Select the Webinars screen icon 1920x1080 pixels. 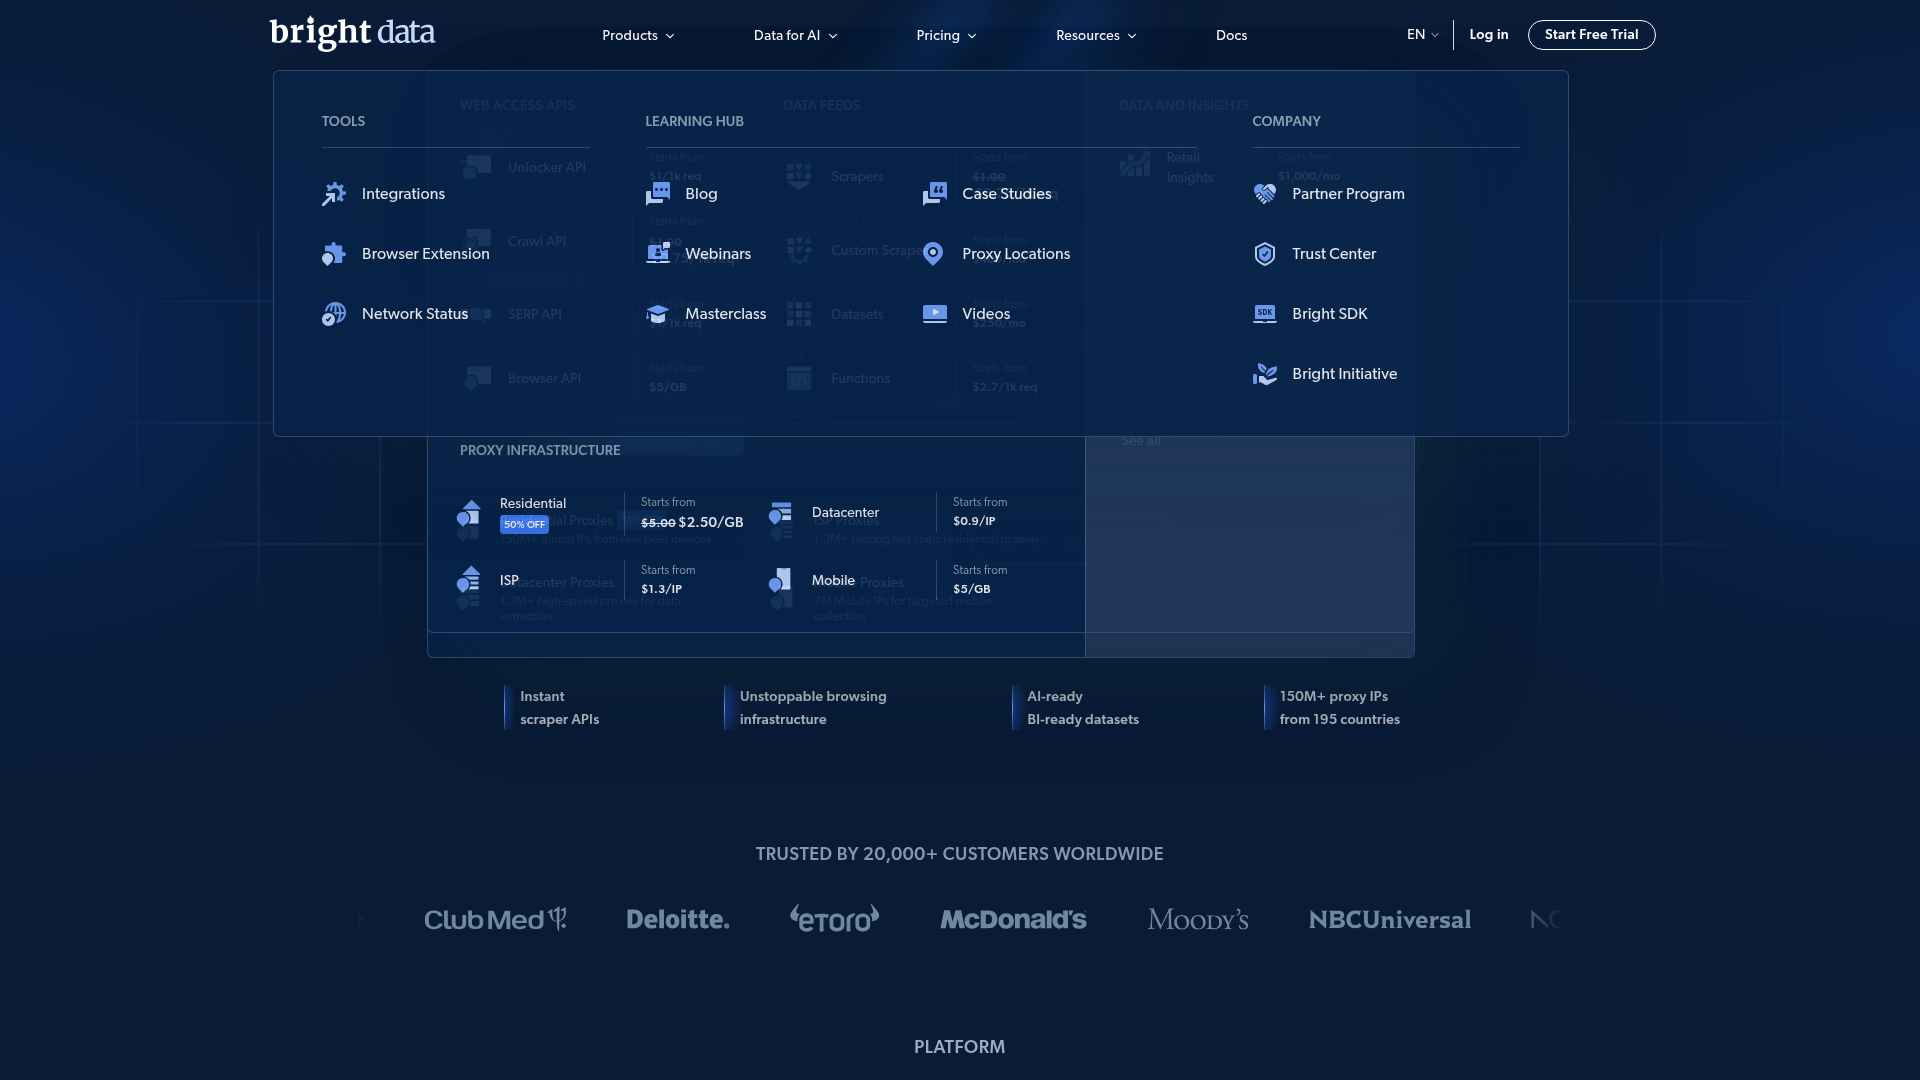(x=659, y=253)
